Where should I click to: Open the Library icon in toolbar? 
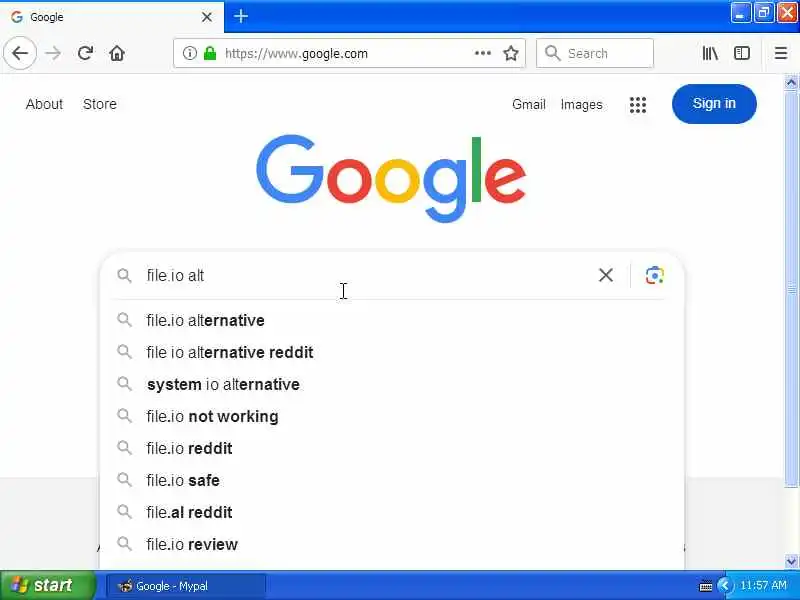click(710, 54)
